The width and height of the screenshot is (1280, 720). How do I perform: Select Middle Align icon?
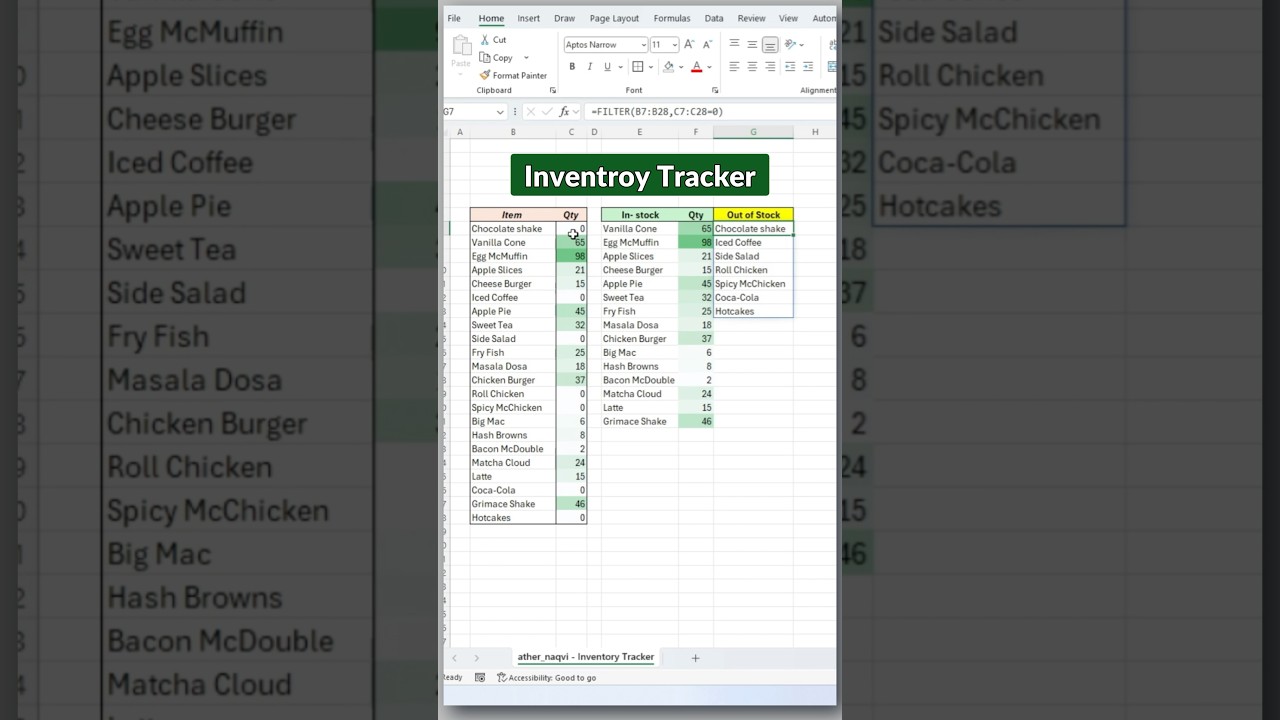click(x=752, y=44)
